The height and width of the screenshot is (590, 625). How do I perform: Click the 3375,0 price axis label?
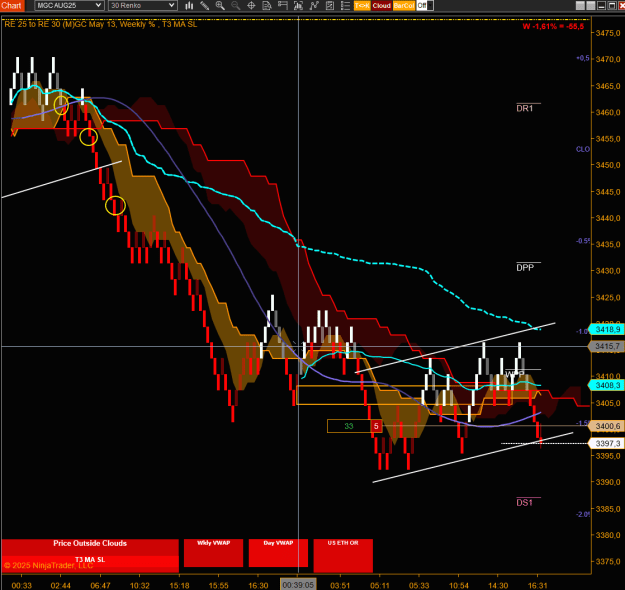click(608, 561)
